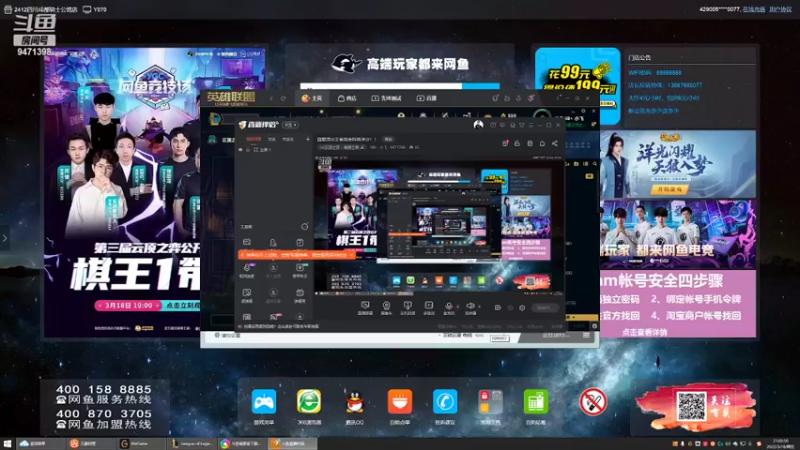Click the bell notification icon in the streaming app

542,143
